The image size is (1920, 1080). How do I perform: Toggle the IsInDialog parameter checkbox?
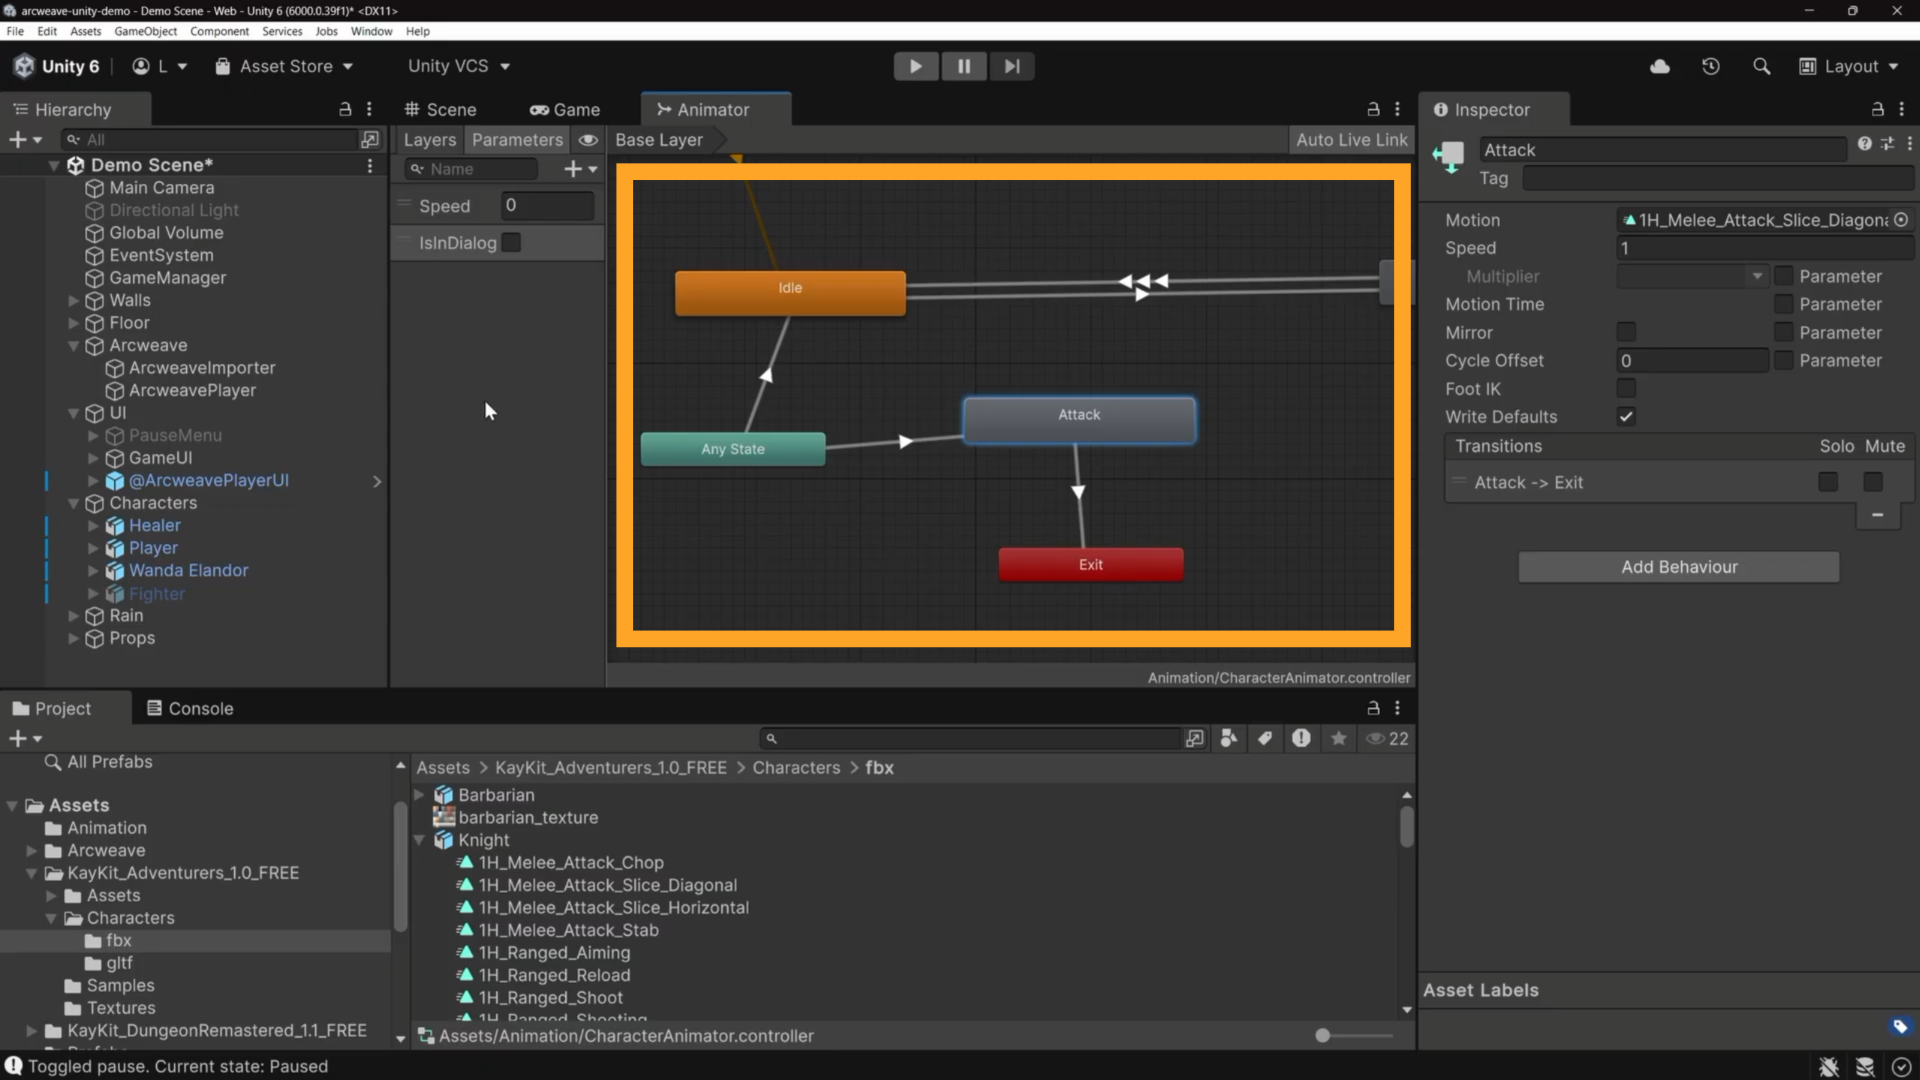[x=511, y=243]
